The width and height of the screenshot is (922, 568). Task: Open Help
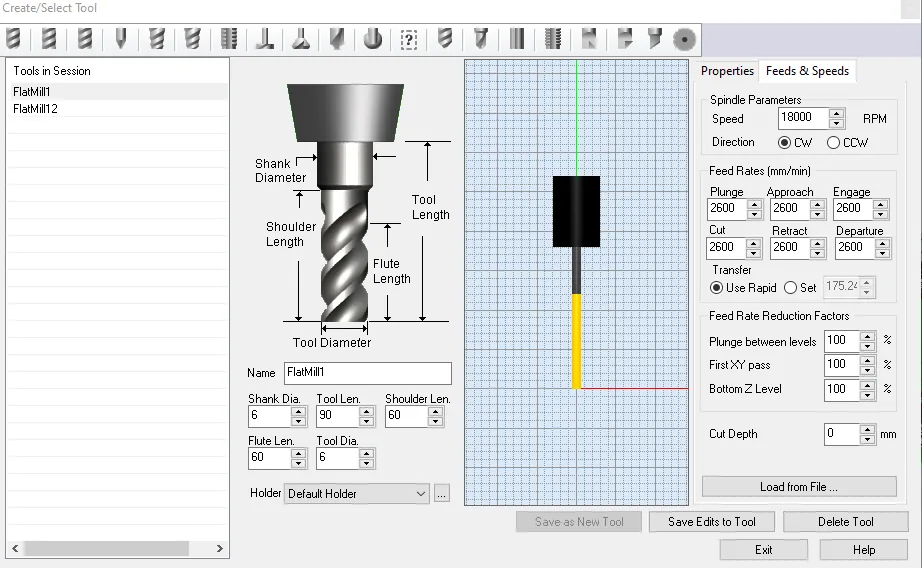[864, 550]
